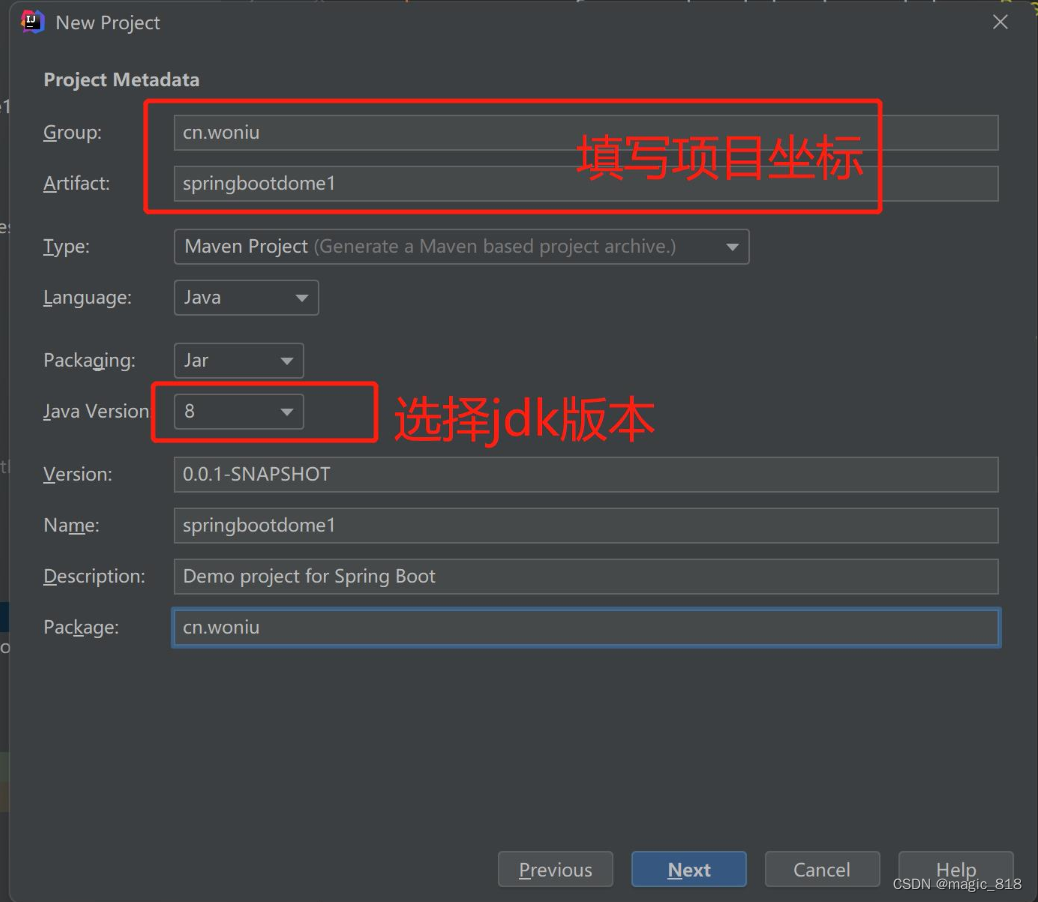Click the Packaging dropdown arrow icon
The height and width of the screenshot is (902, 1038).
pos(287,361)
